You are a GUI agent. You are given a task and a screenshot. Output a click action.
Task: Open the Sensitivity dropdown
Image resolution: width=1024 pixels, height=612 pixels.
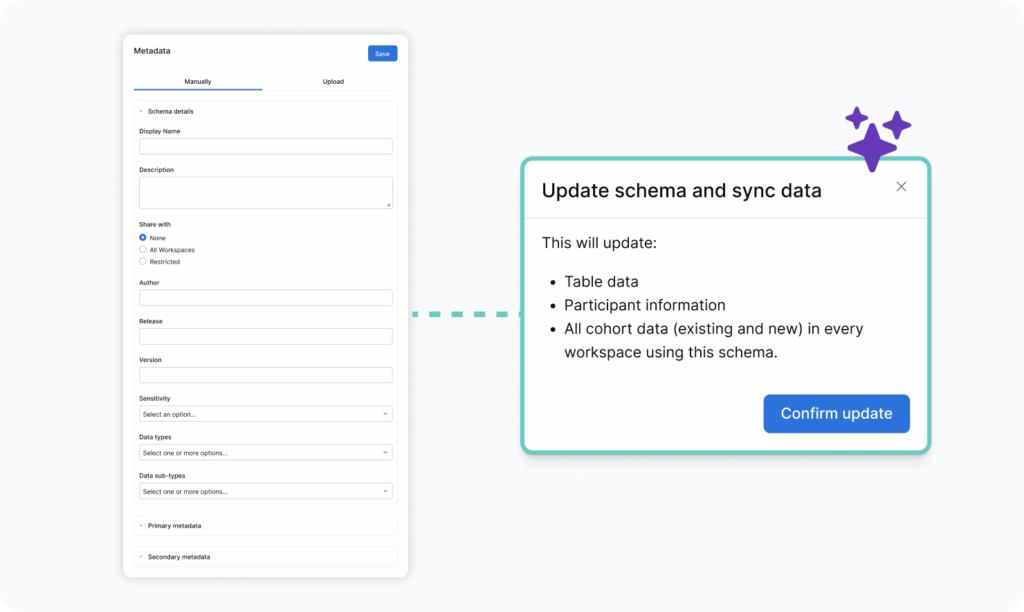[x=266, y=414]
